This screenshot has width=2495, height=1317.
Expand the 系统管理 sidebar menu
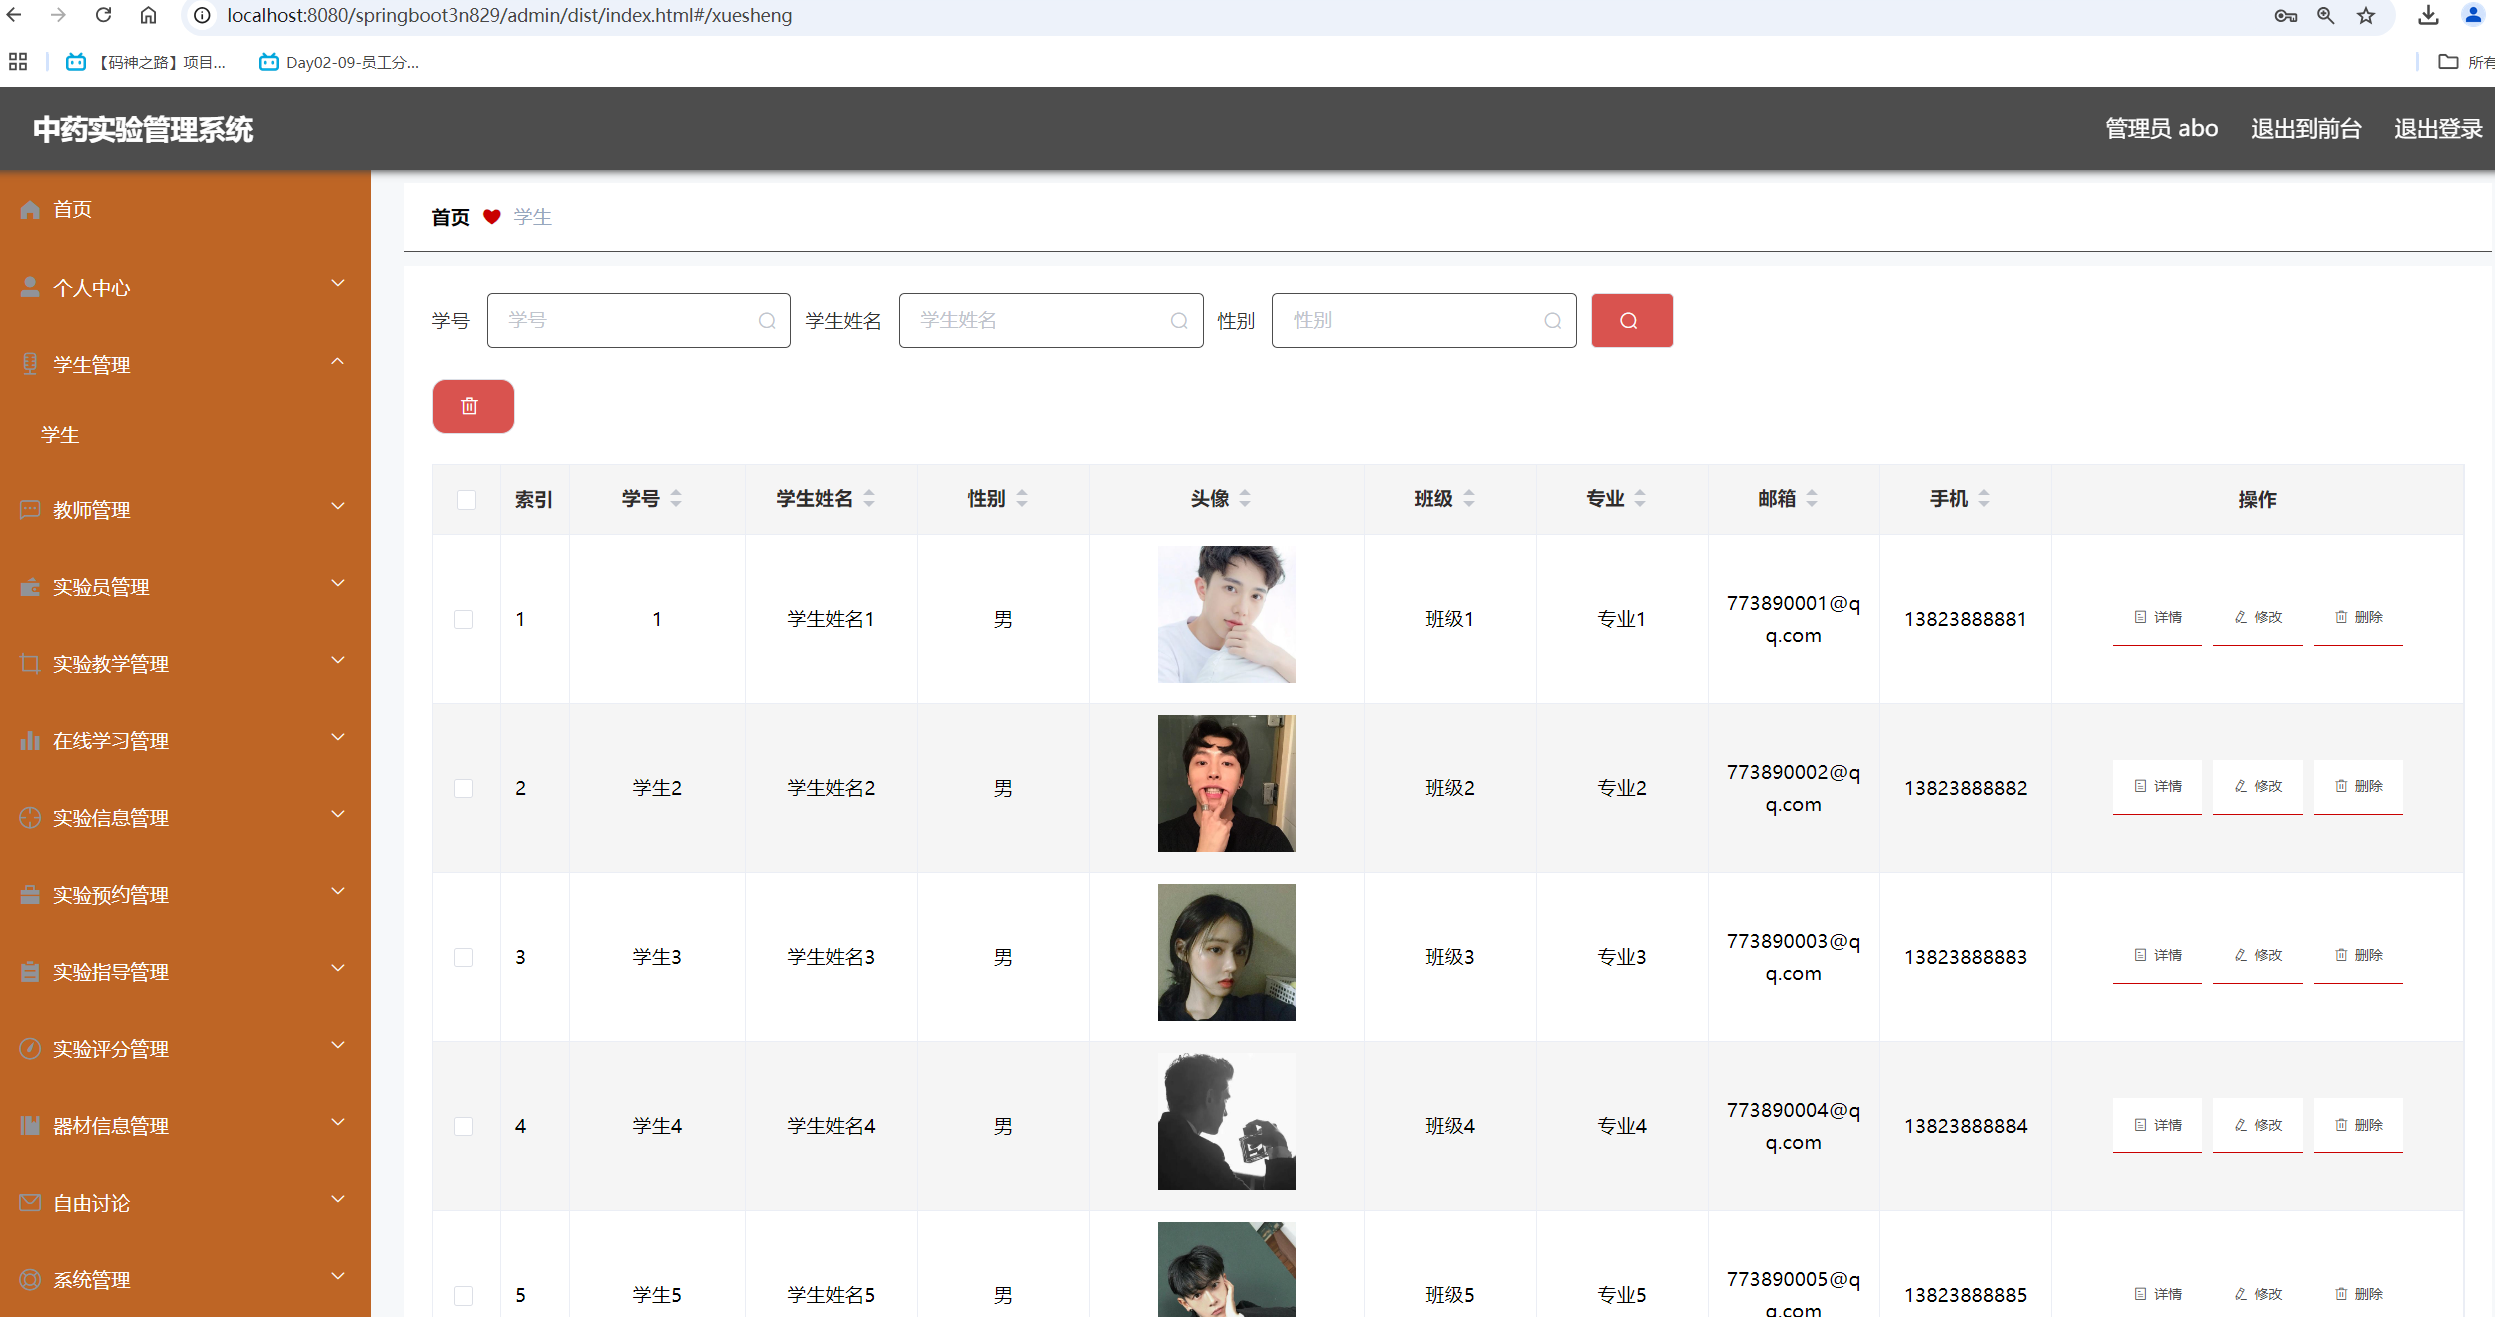(x=185, y=1280)
